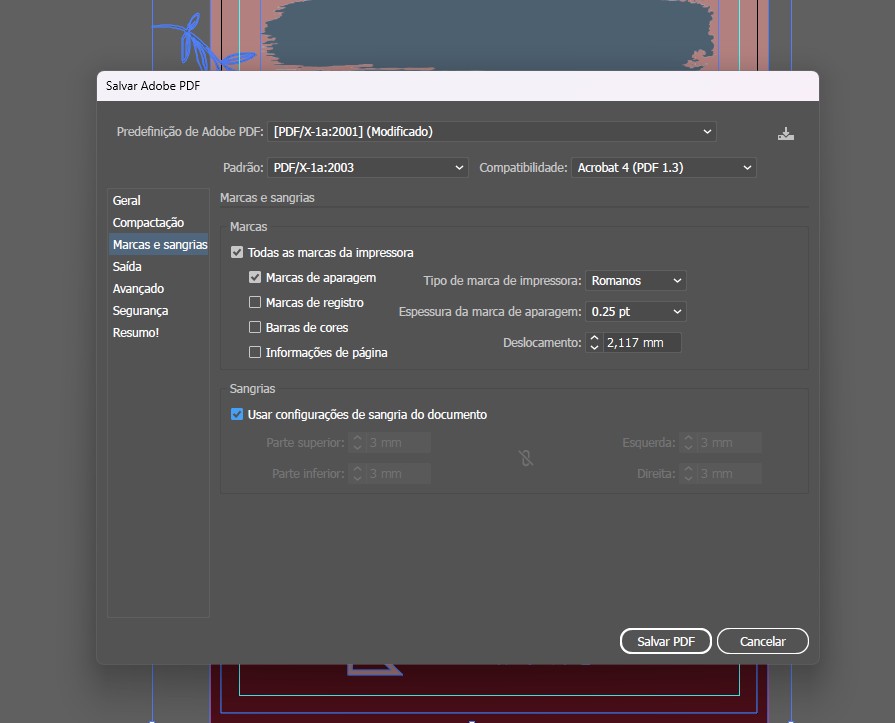Enable Marcas de registro checkbox
The height and width of the screenshot is (723, 895).
255,302
